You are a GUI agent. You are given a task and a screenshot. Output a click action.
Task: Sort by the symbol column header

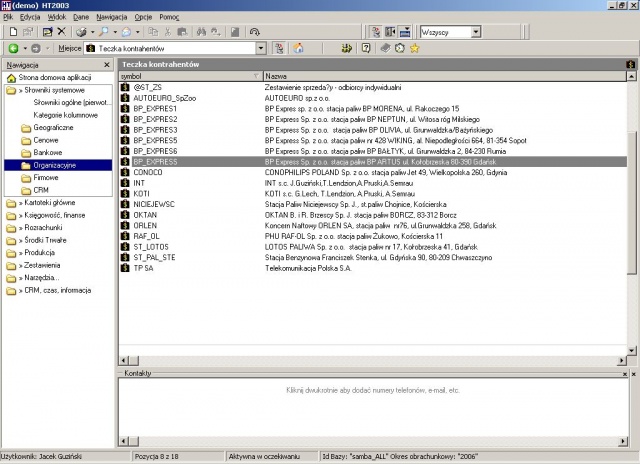tap(191, 76)
